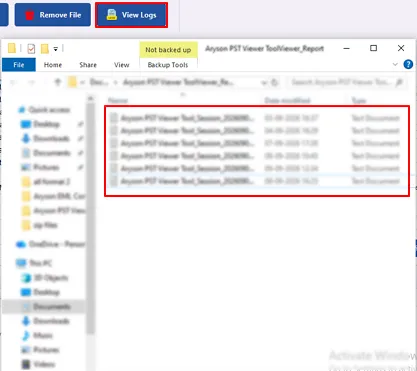The image size is (417, 371).
Task: Click the Remove File button
Action: coord(53,15)
